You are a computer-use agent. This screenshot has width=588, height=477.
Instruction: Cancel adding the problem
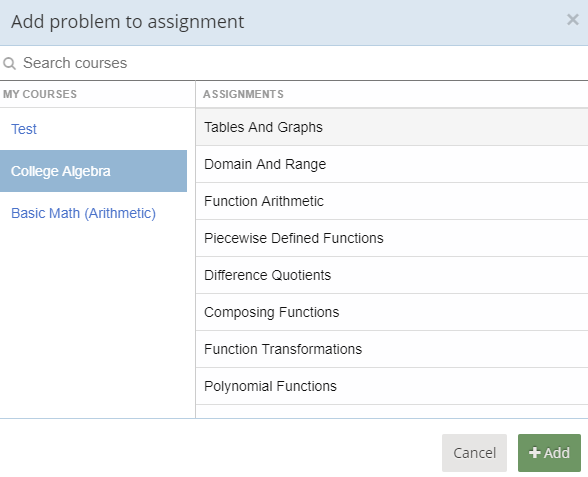click(x=474, y=453)
